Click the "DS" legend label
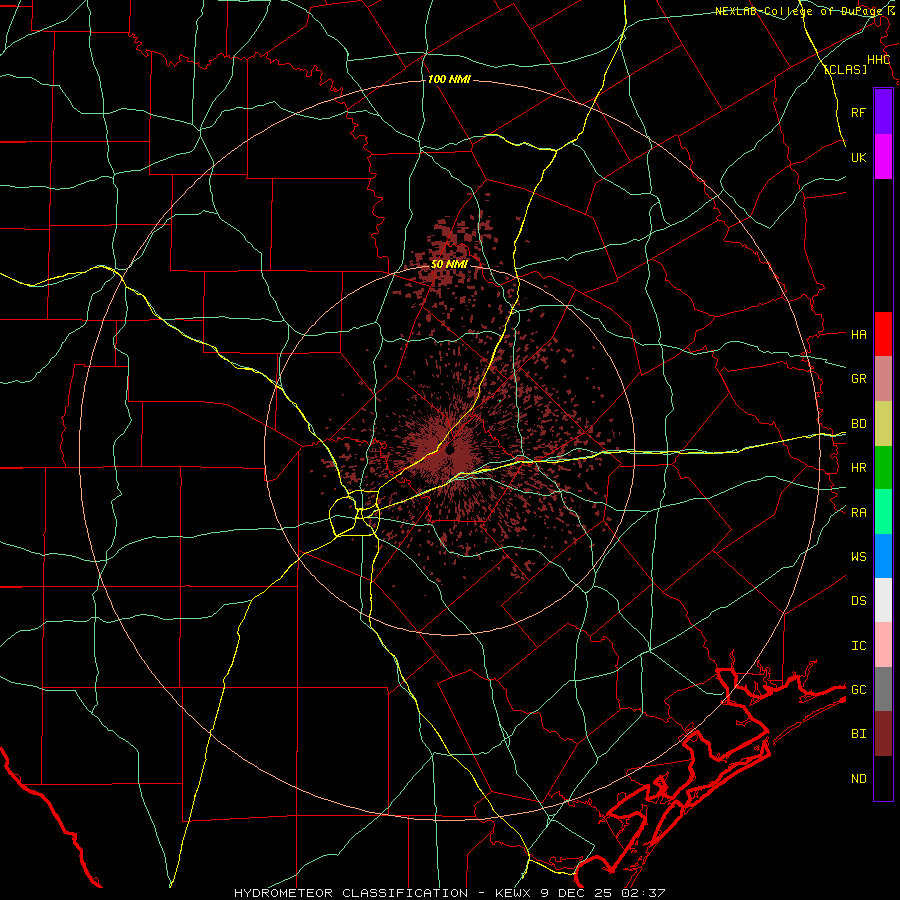 click(858, 600)
